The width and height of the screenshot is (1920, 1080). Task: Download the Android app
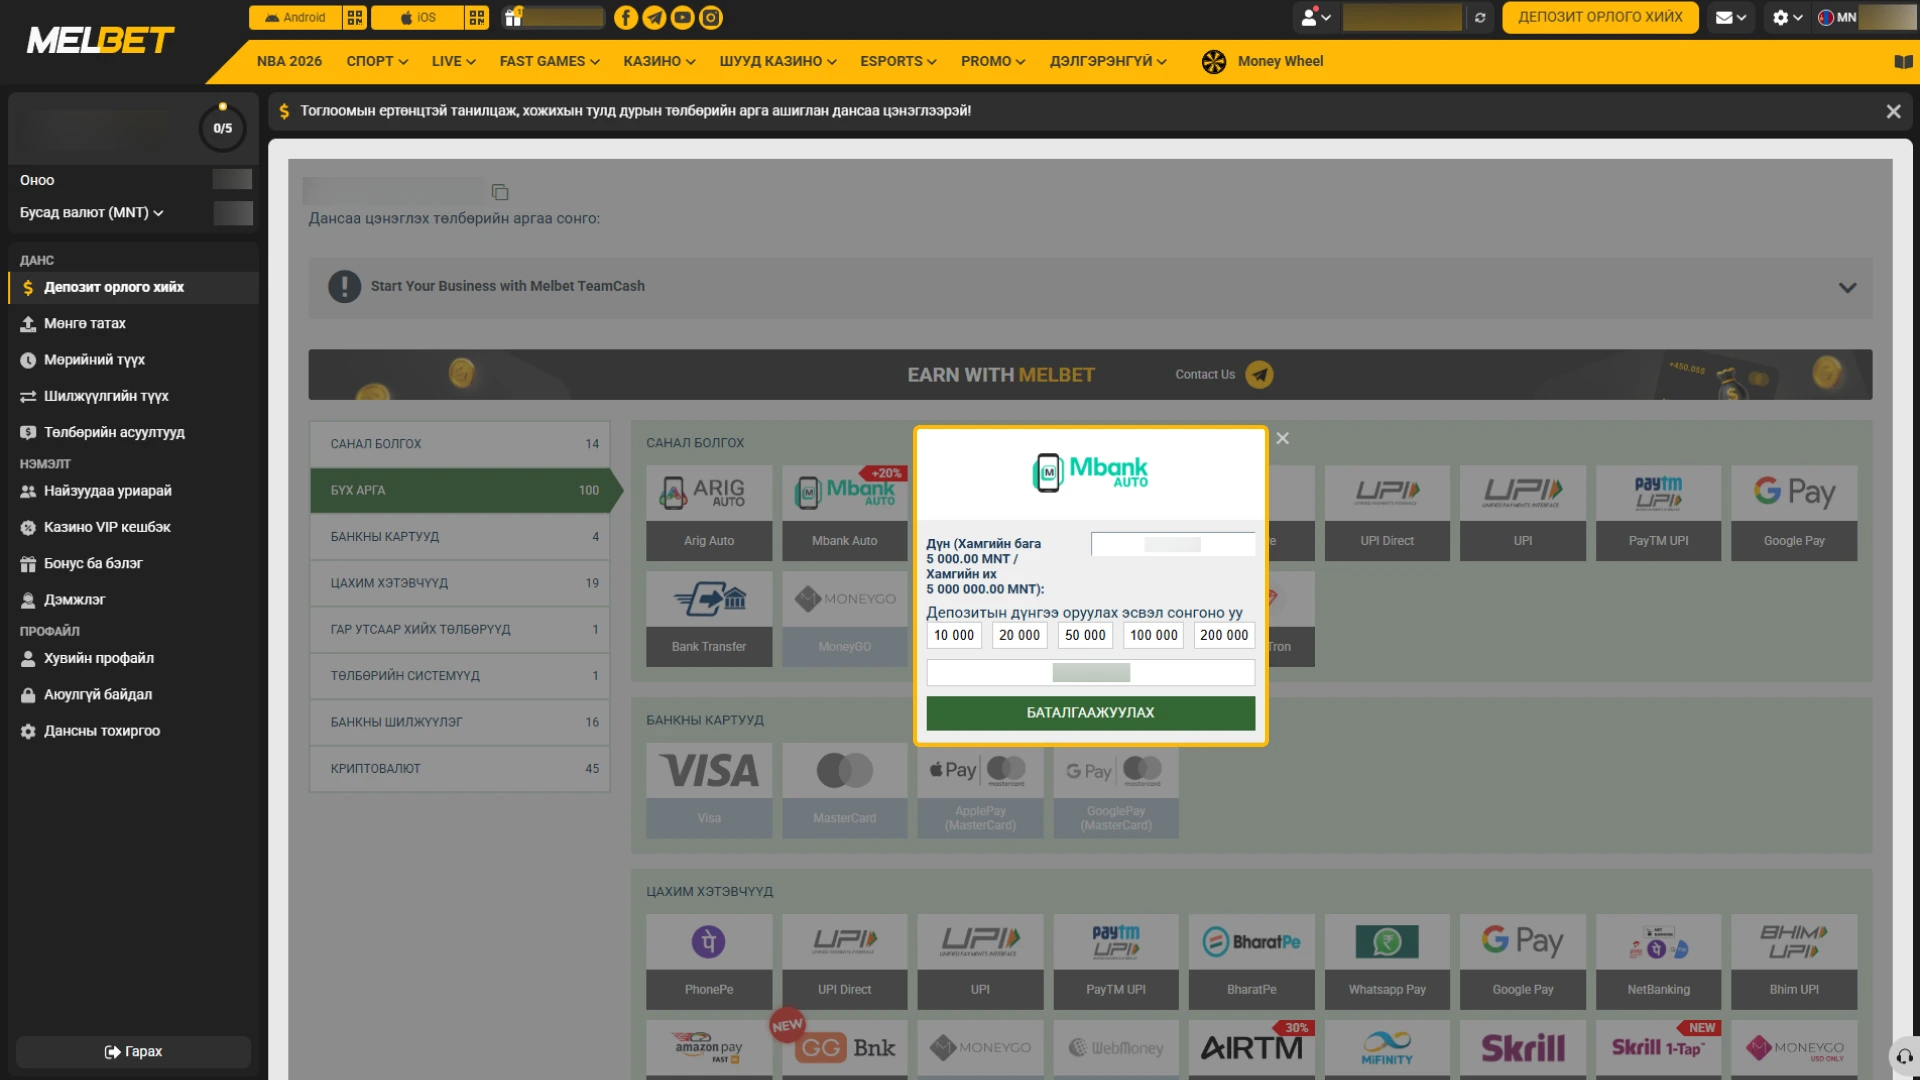coord(296,17)
